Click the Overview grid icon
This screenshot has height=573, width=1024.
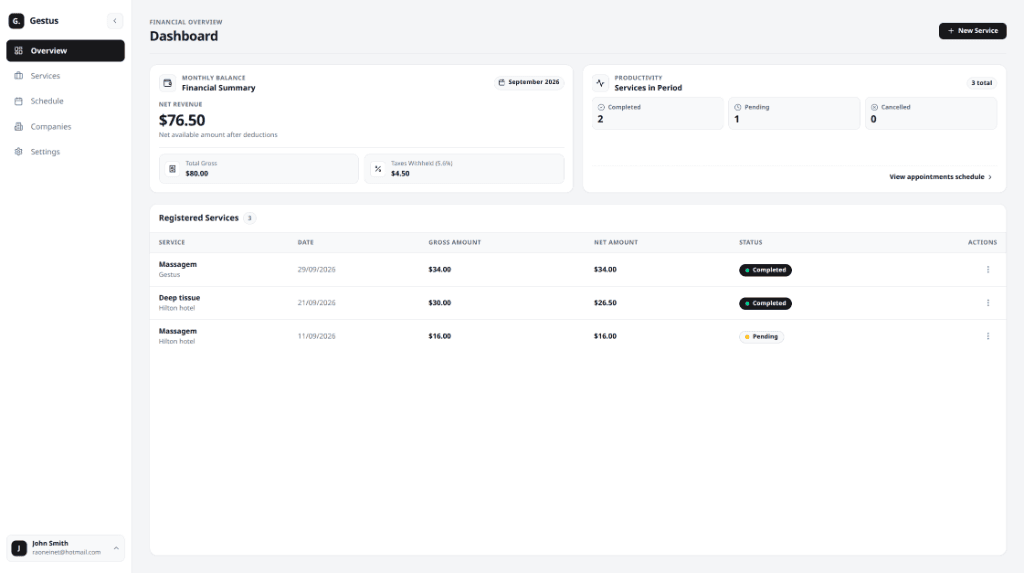[x=18, y=50]
